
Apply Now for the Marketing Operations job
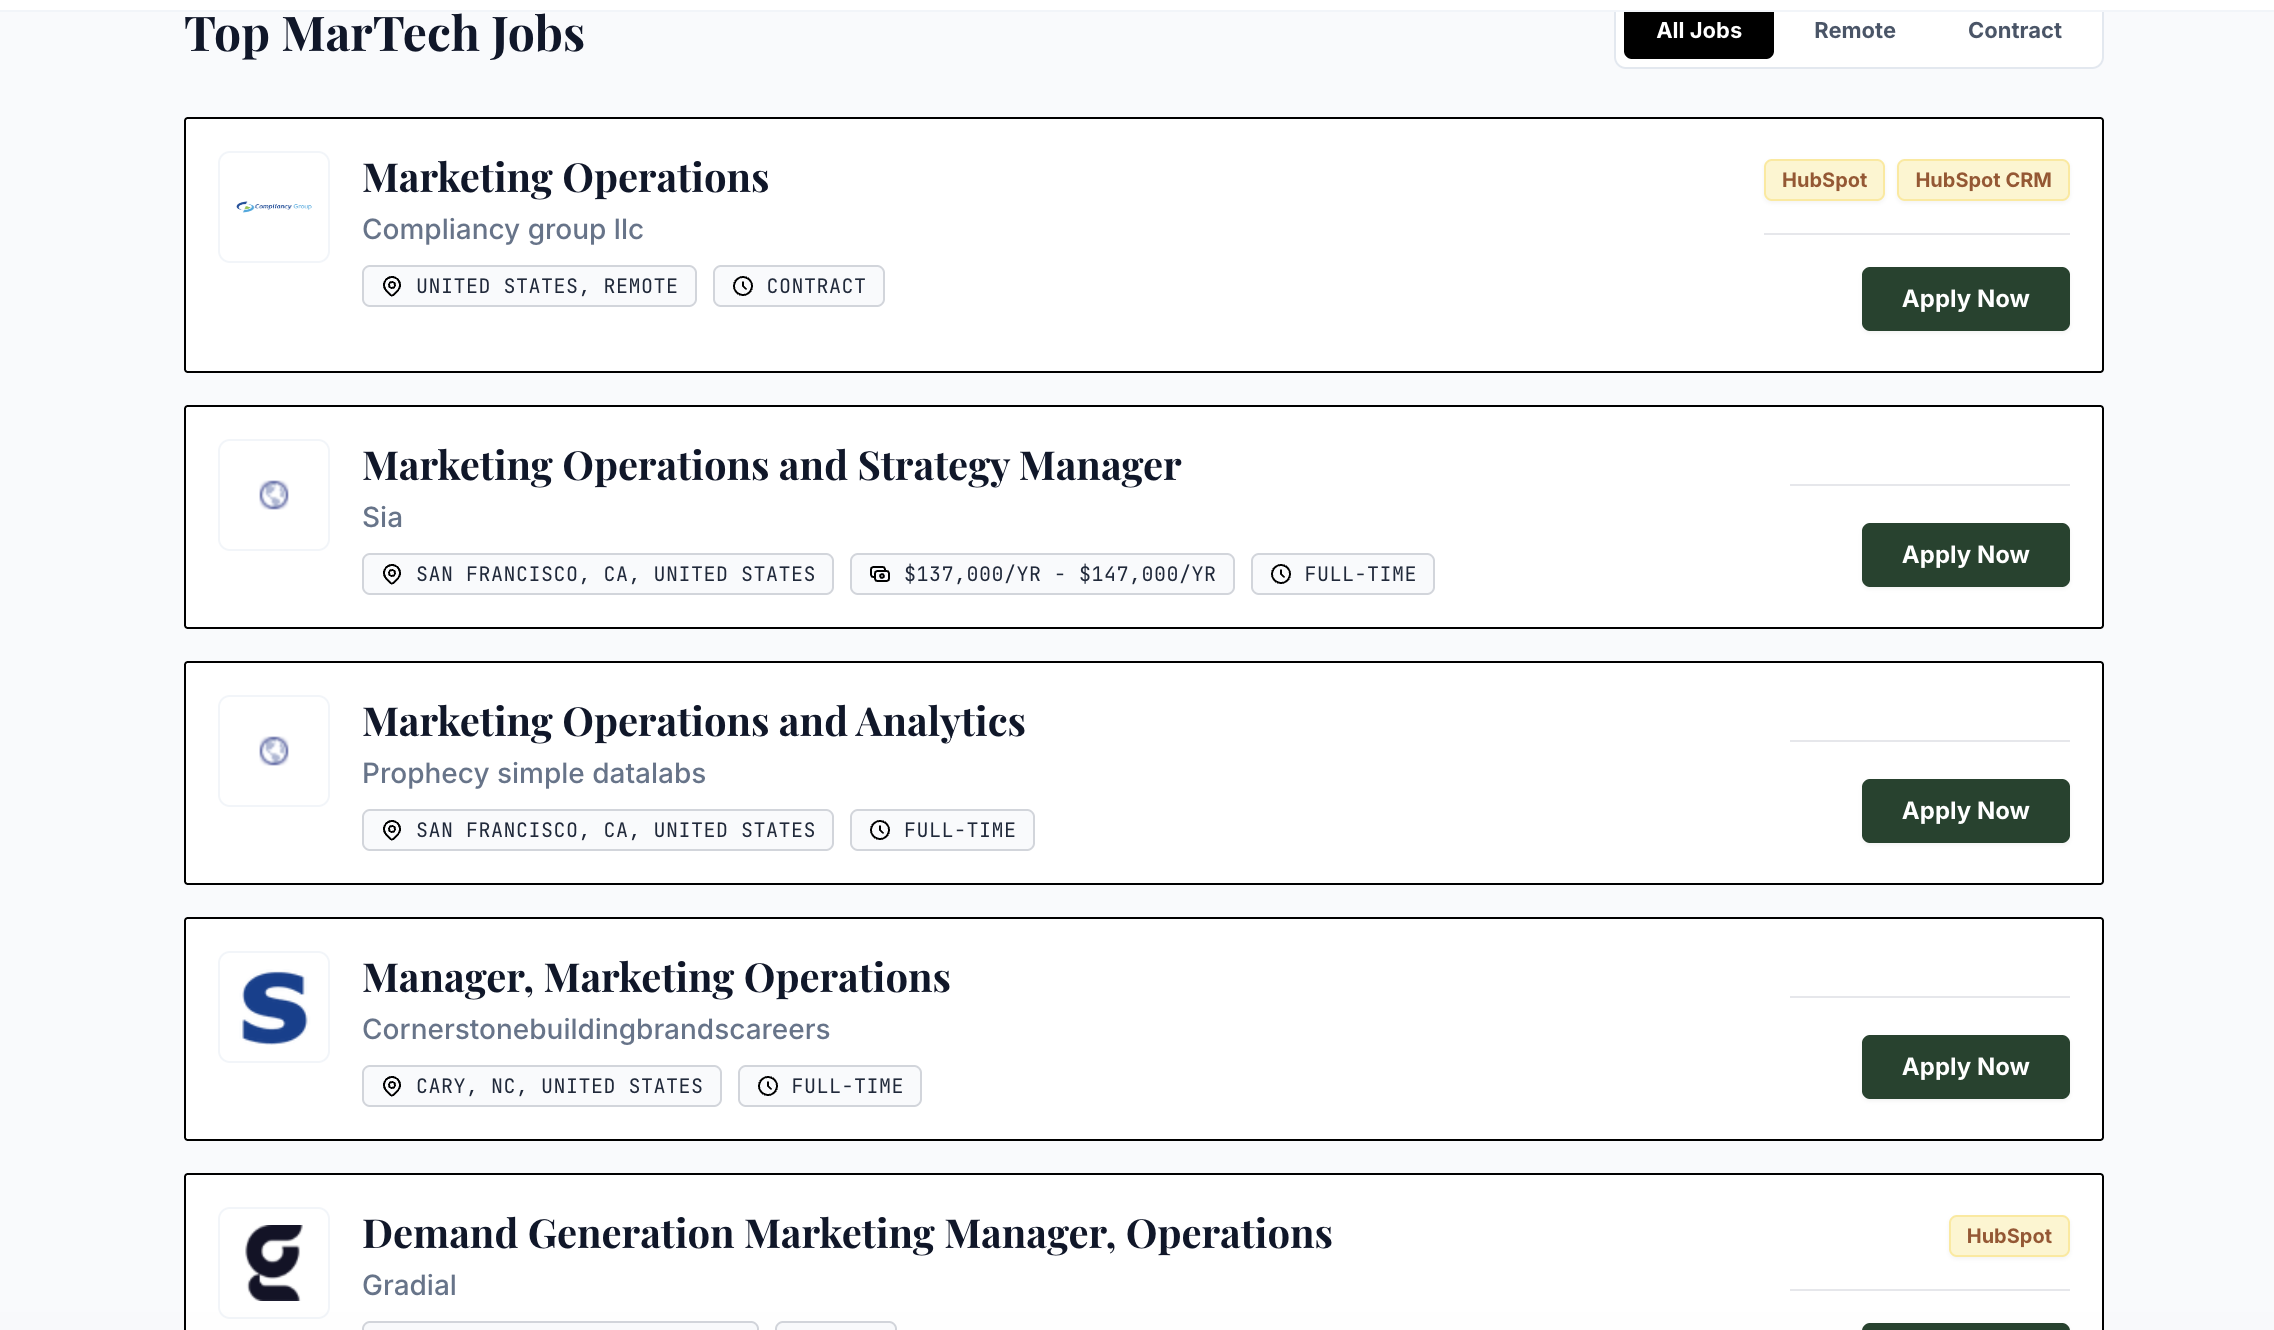pyautogui.click(x=1965, y=298)
